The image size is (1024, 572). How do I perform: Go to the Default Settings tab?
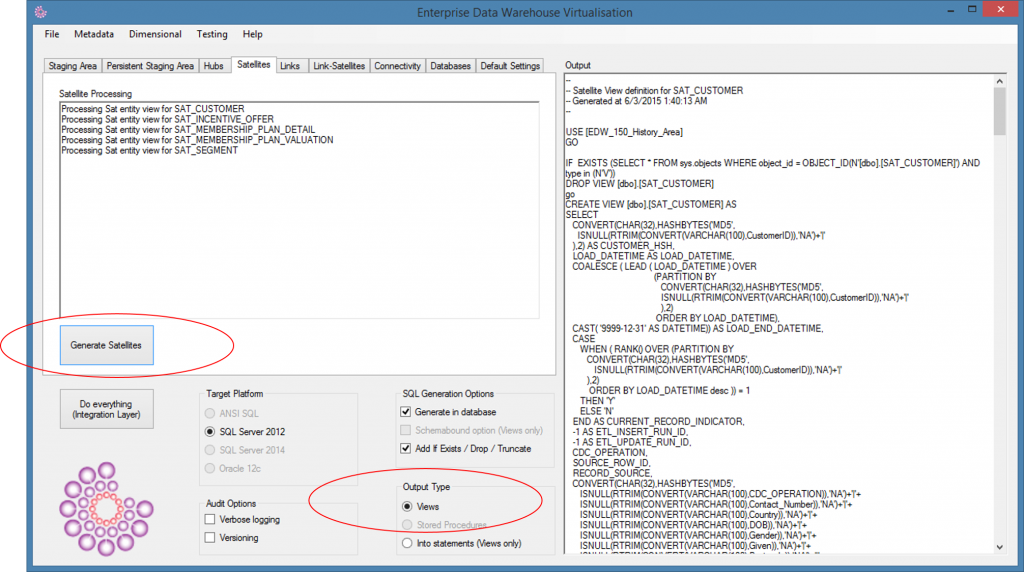[x=510, y=66]
